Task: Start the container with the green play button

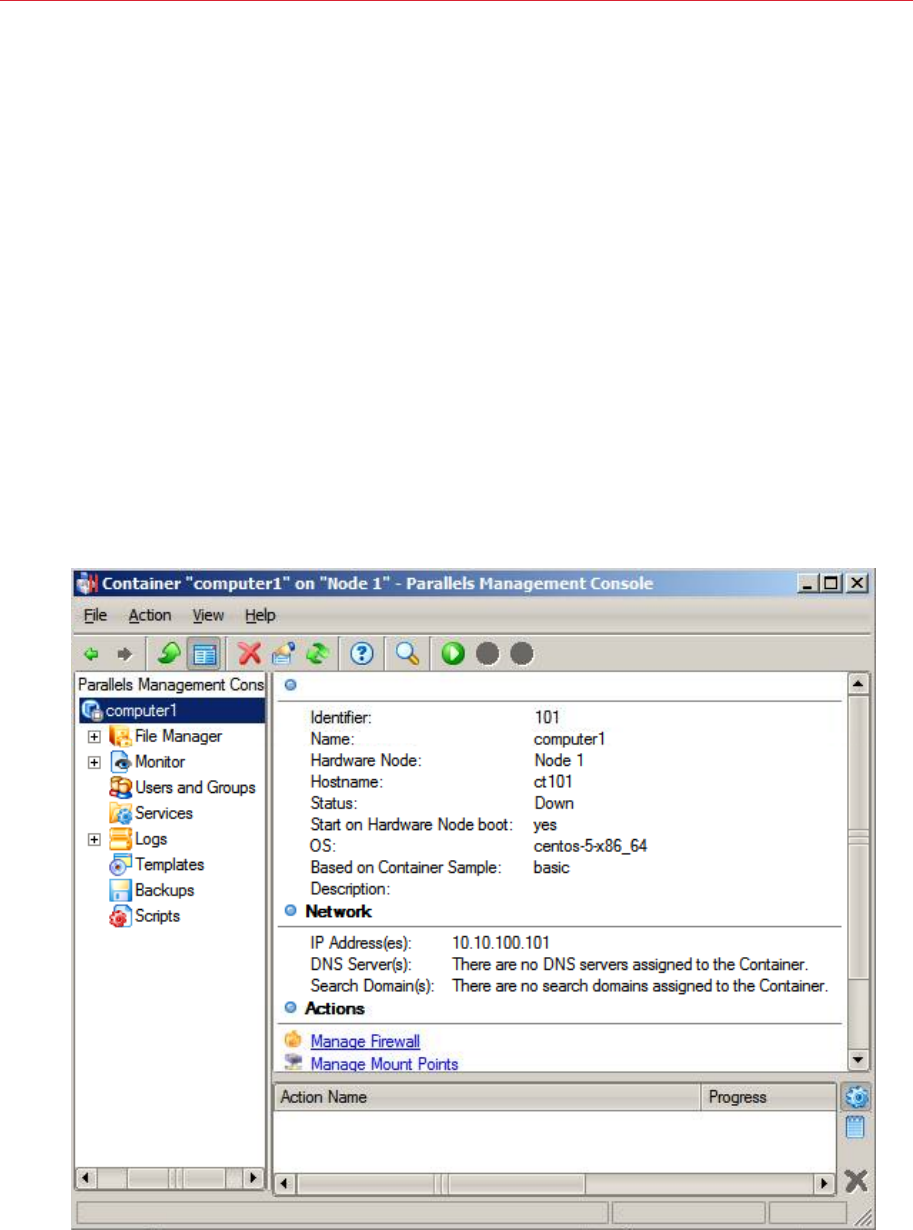Action: [x=453, y=654]
